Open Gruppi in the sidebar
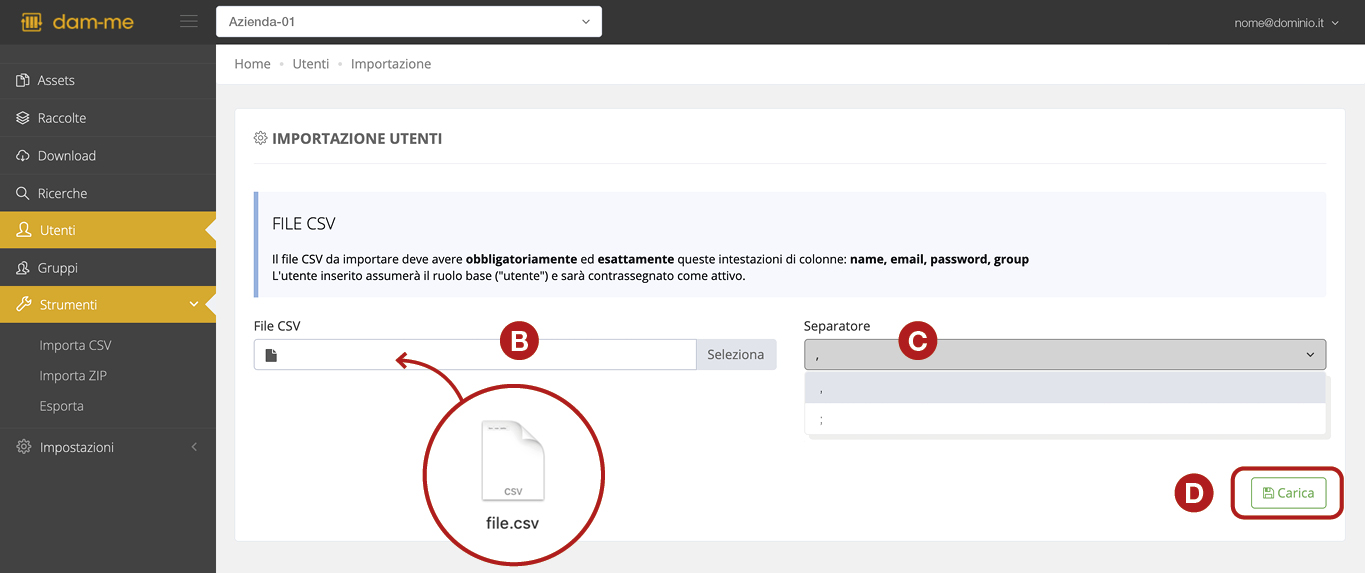Image resolution: width=1365 pixels, height=573 pixels. [108, 268]
